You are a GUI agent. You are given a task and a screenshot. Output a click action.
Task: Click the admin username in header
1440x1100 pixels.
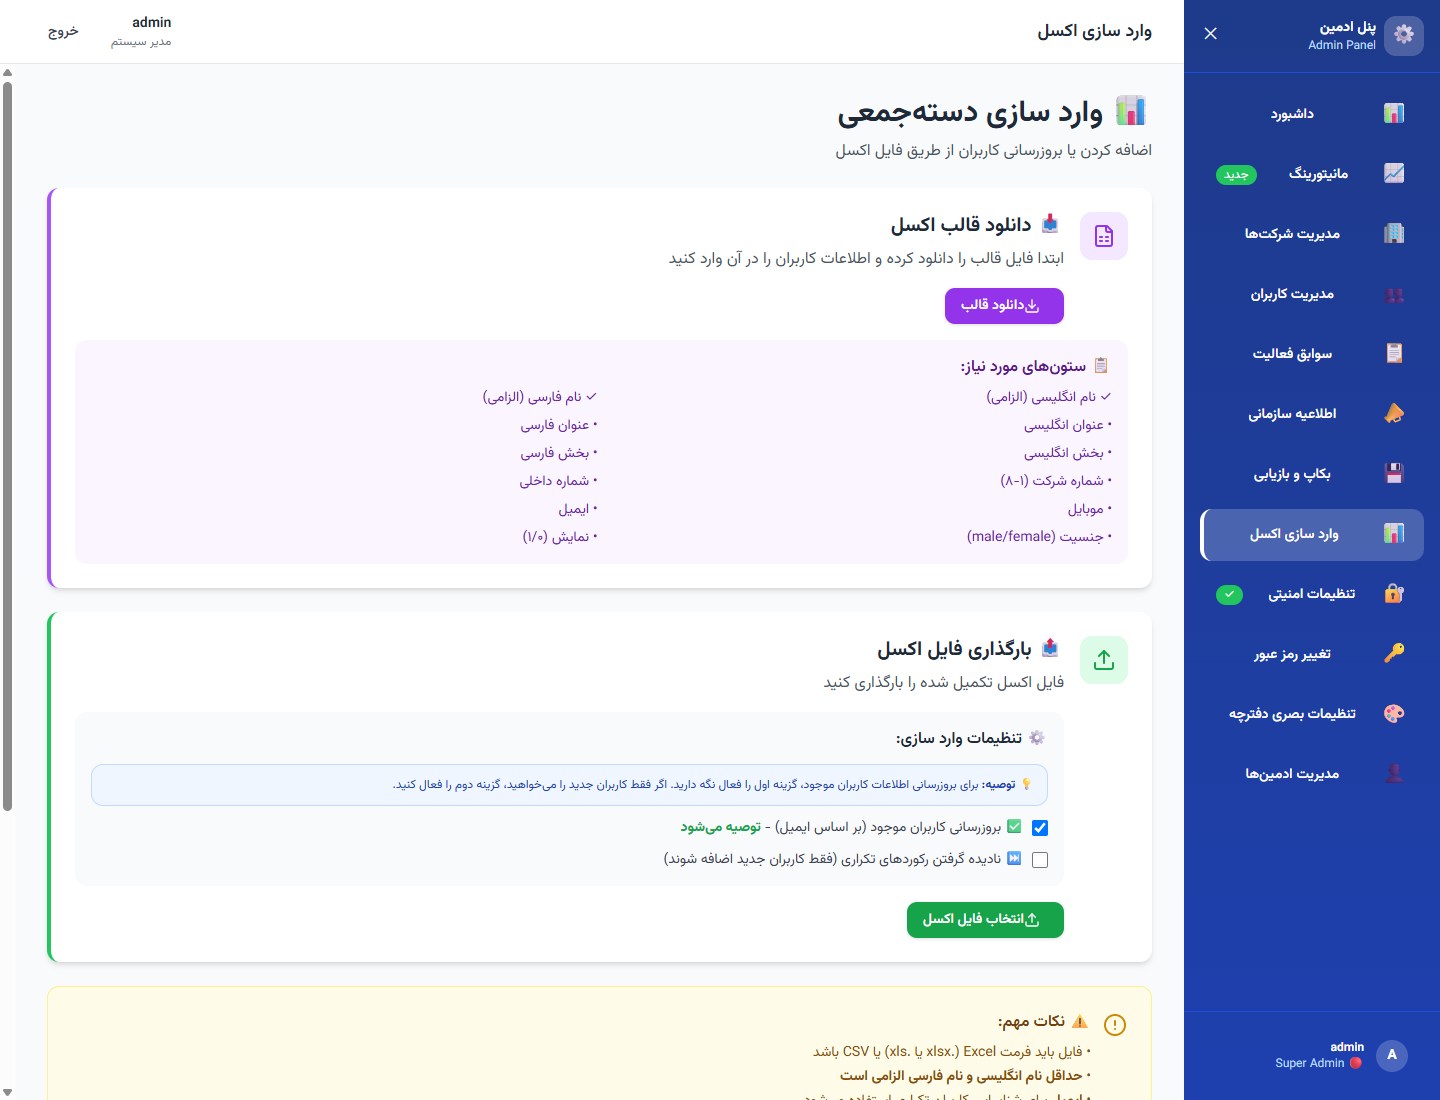[x=152, y=22]
